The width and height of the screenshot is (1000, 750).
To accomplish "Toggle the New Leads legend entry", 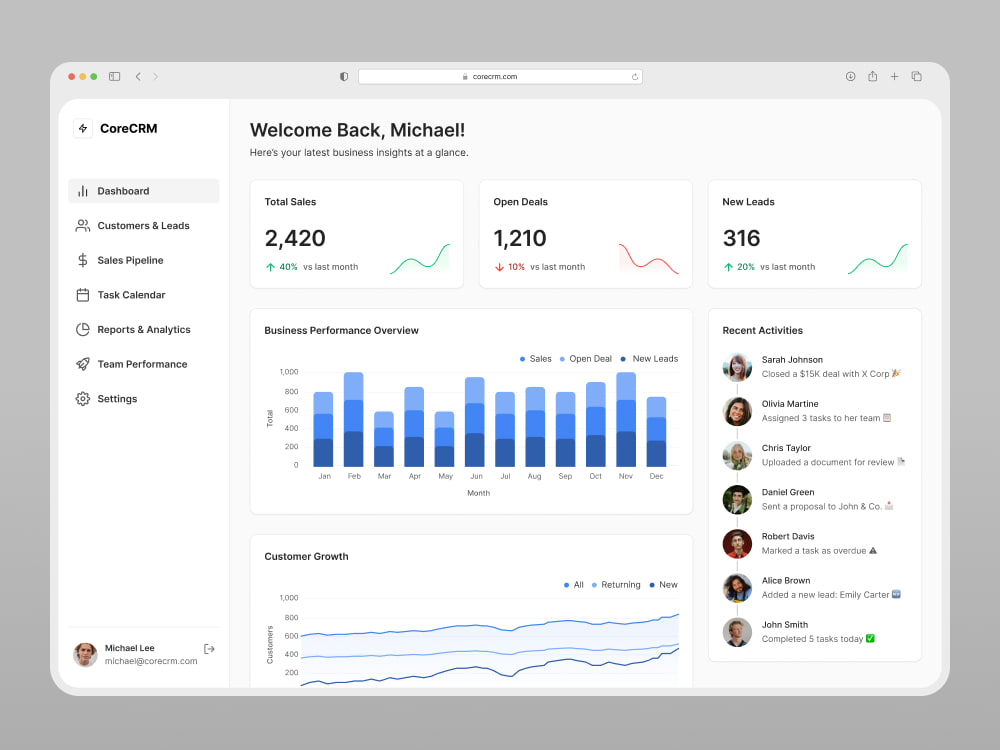I will click(x=649, y=359).
